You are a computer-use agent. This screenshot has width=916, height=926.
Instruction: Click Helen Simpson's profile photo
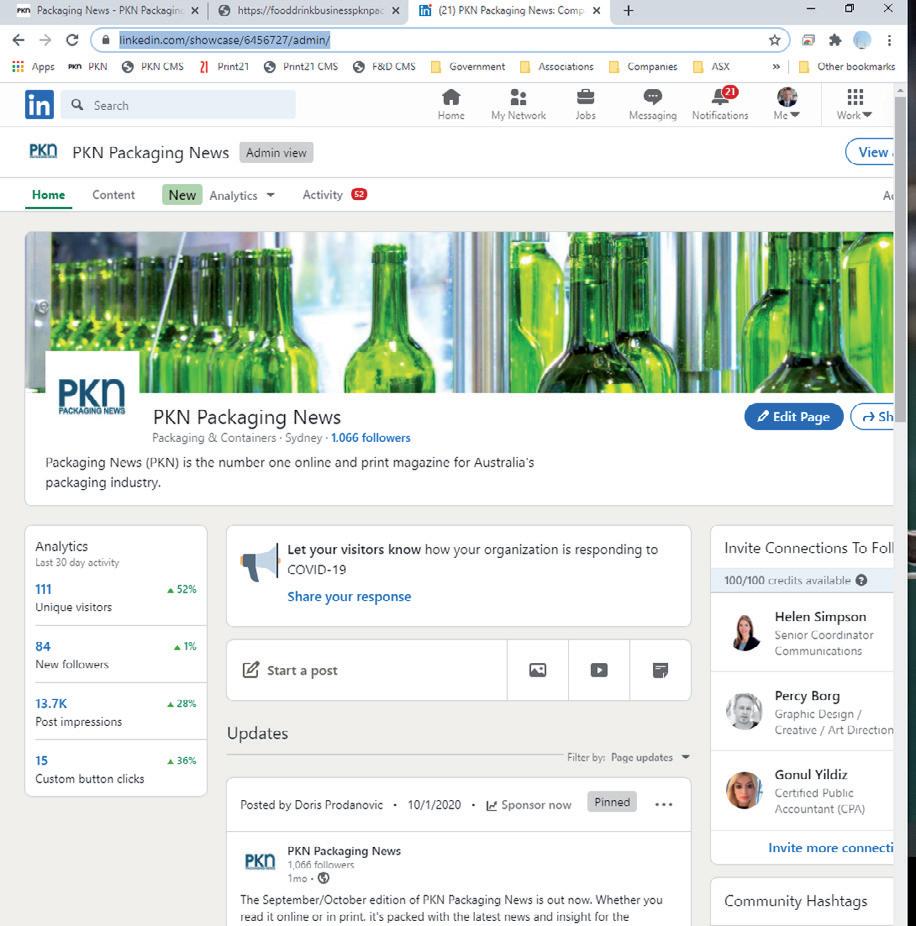745,632
